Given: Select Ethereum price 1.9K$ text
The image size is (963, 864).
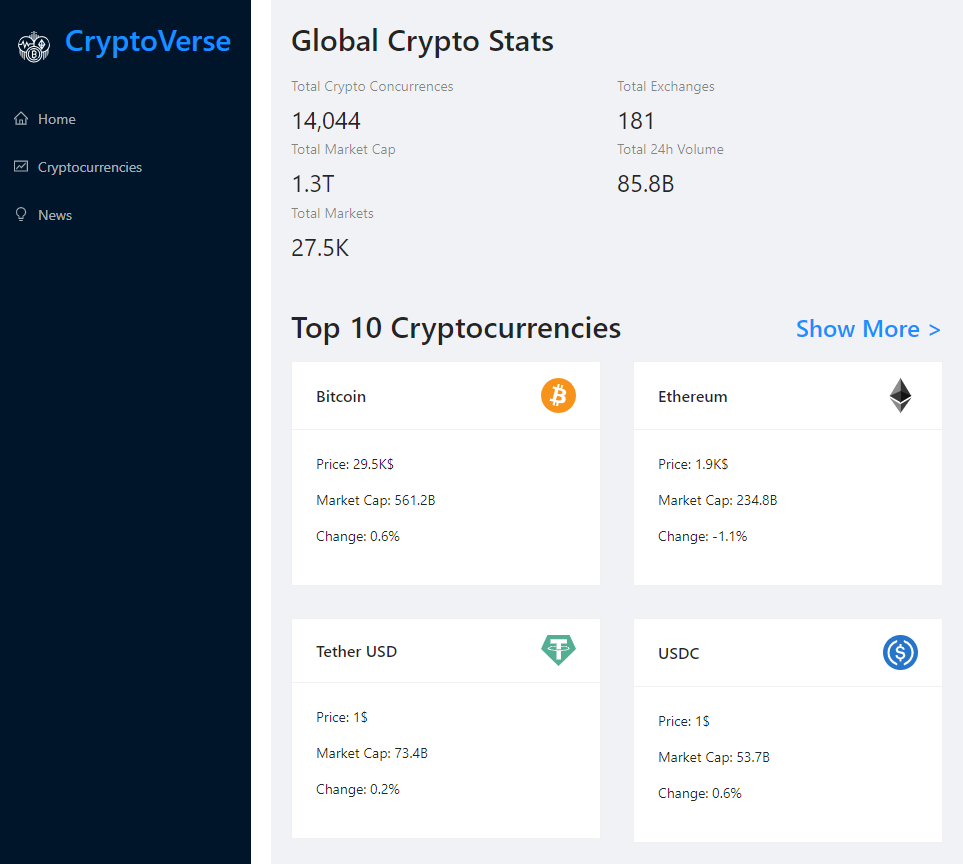Looking at the screenshot, I should (x=693, y=464).
